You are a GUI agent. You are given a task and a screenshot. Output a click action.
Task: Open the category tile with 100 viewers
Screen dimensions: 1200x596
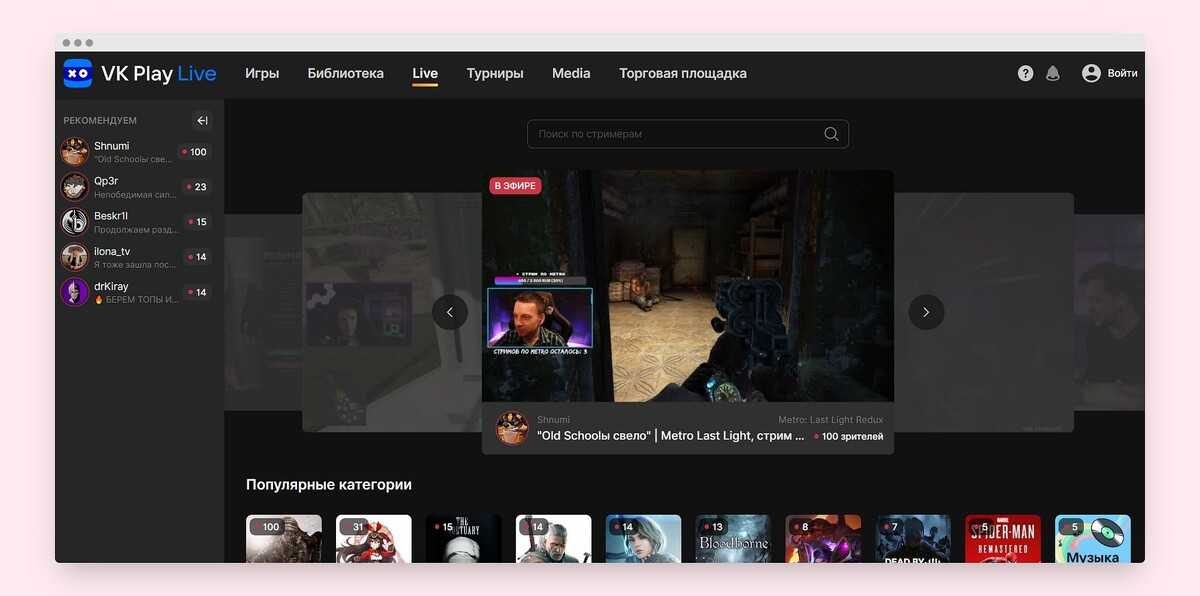(284, 539)
